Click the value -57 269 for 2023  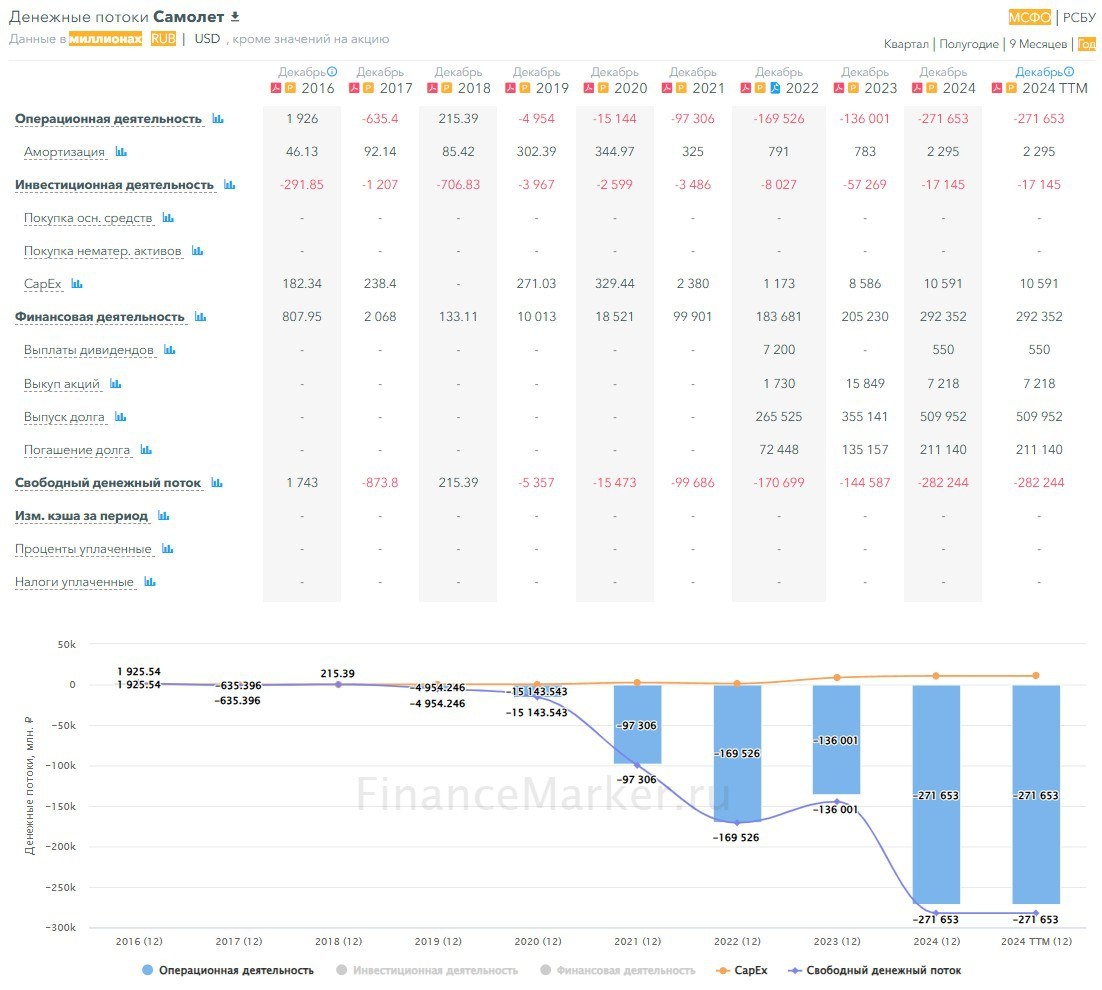tap(864, 185)
